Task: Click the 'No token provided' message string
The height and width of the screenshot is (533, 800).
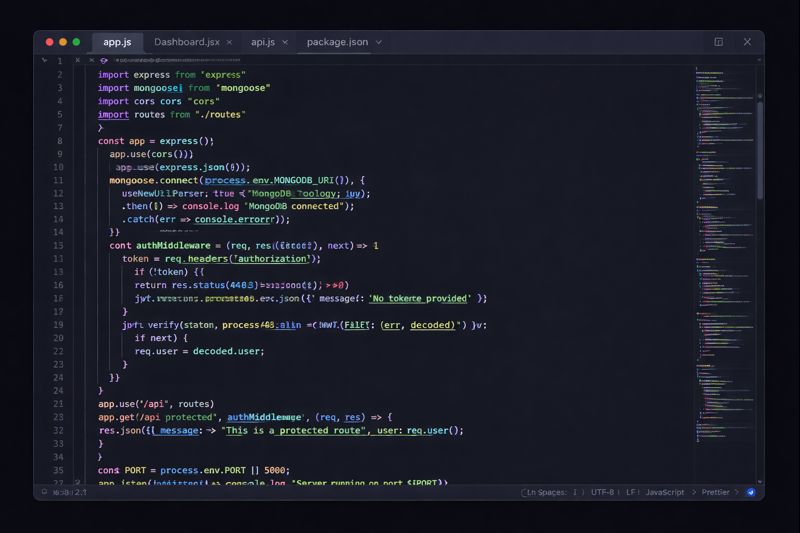Action: (x=419, y=298)
